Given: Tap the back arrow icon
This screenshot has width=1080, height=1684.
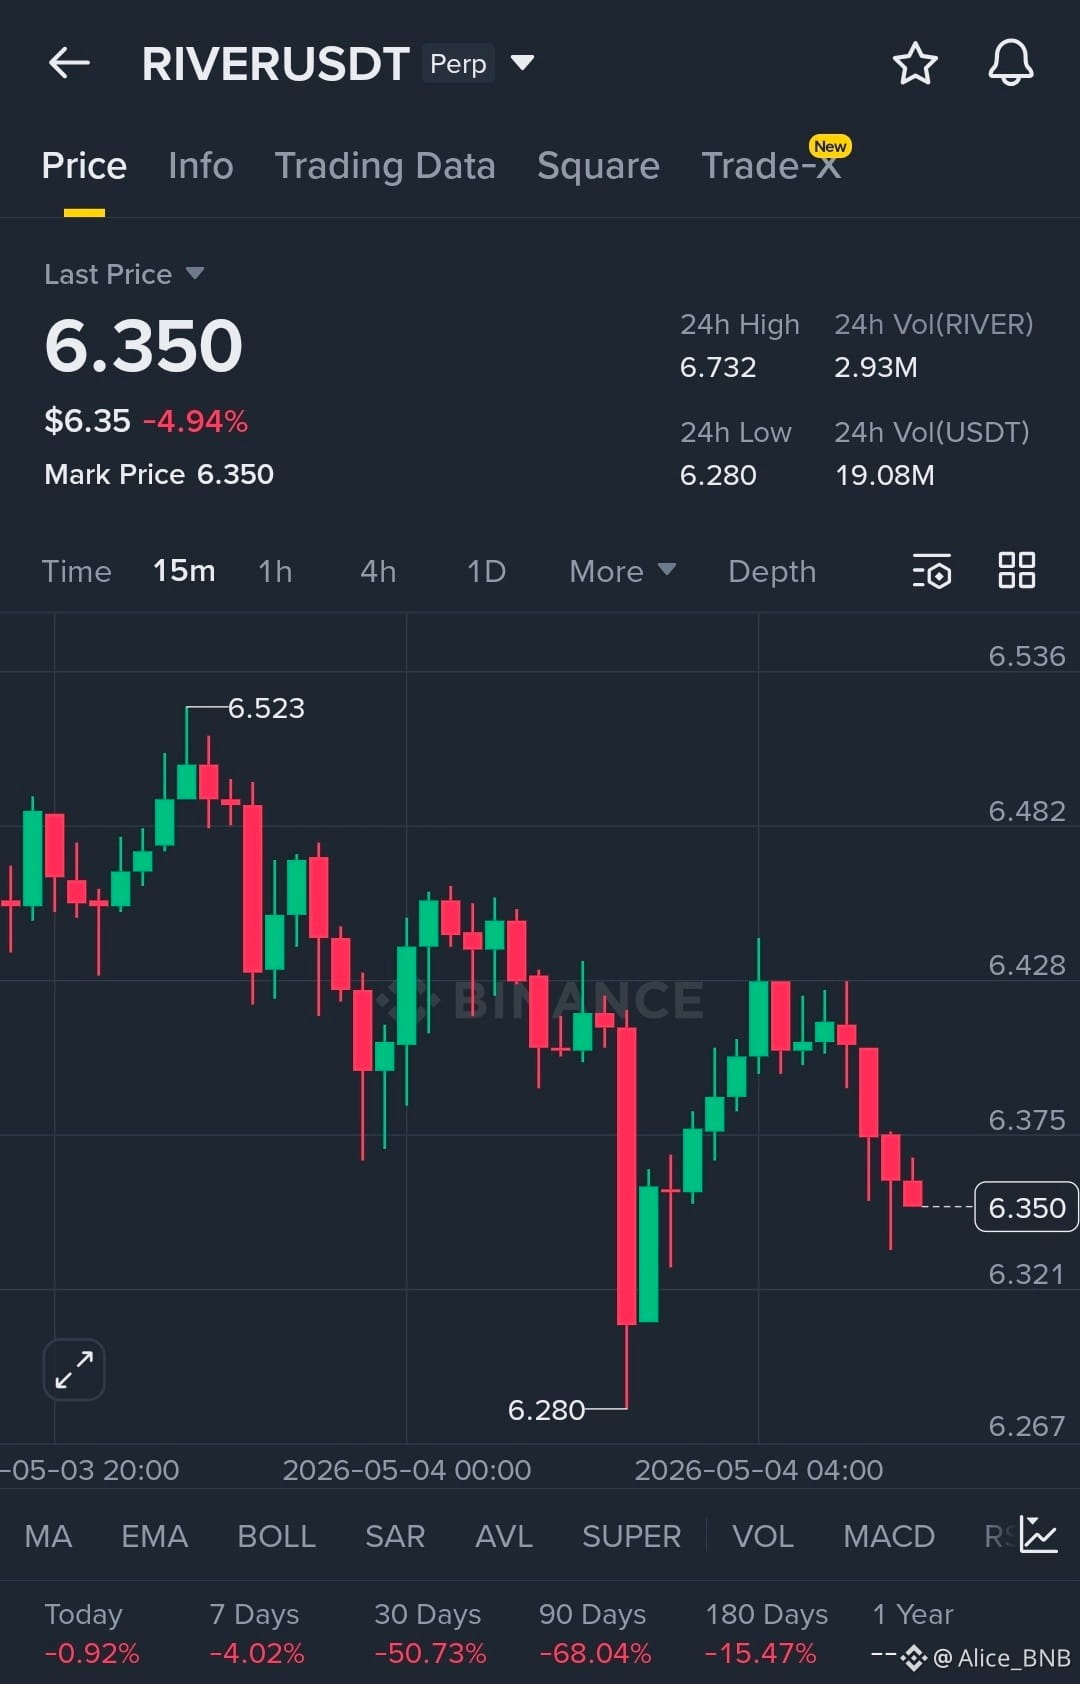Looking at the screenshot, I should [69, 63].
